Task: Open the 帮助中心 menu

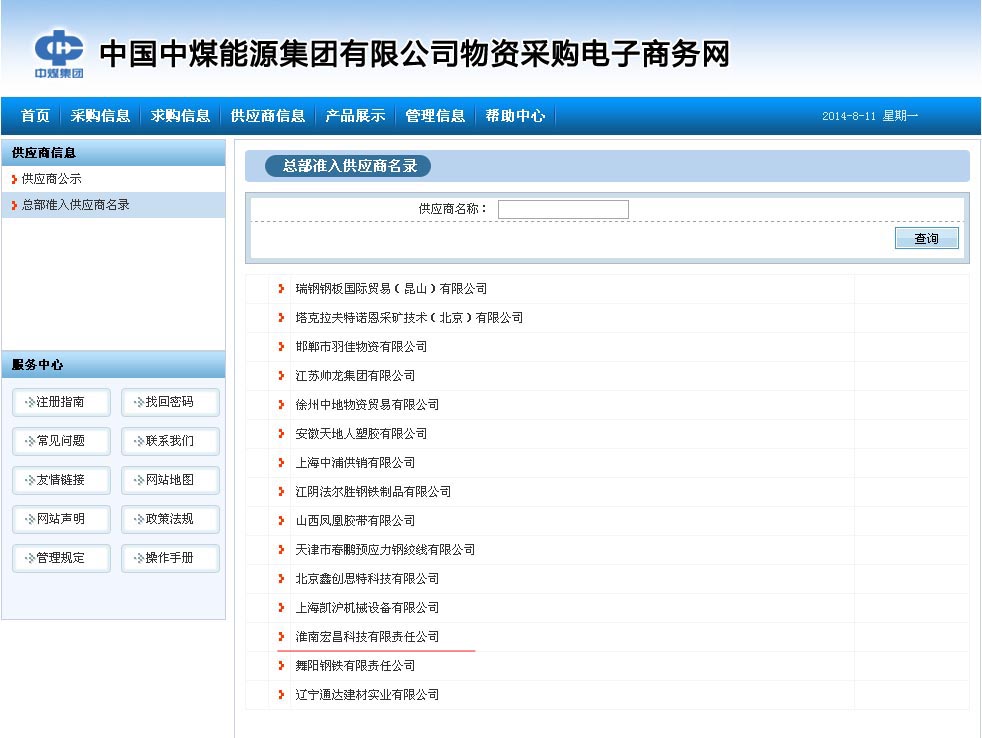Action: tap(515, 116)
